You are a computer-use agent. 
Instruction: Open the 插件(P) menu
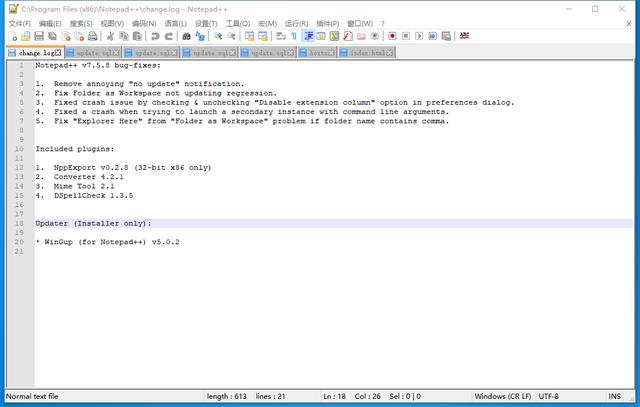pyautogui.click(x=328, y=24)
